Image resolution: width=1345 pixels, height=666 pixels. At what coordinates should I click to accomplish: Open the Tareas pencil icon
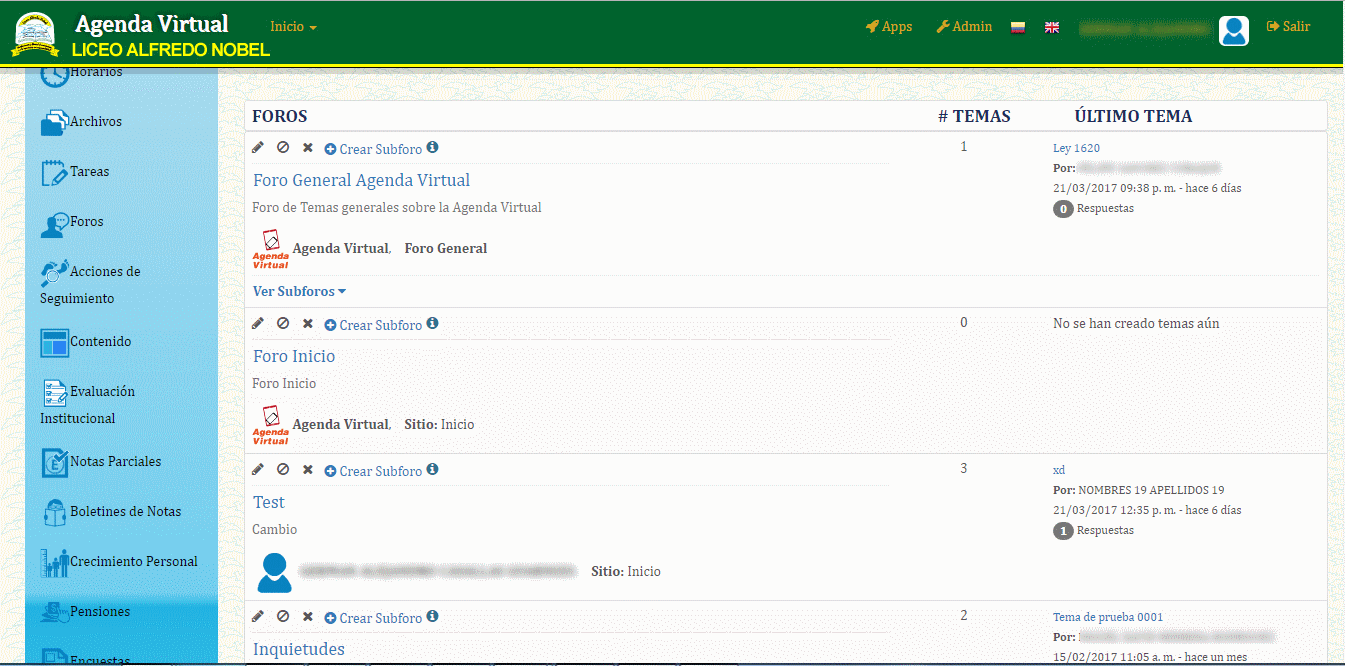54,172
